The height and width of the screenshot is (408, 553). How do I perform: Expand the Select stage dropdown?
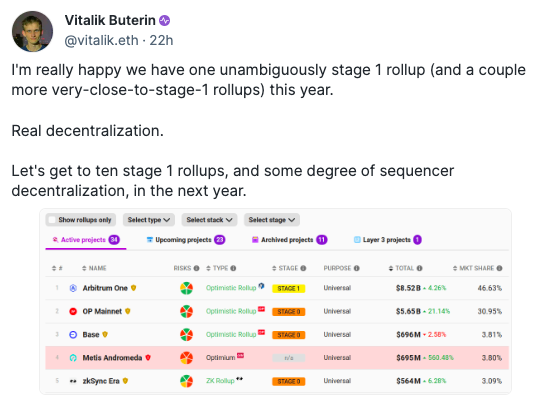(272, 220)
